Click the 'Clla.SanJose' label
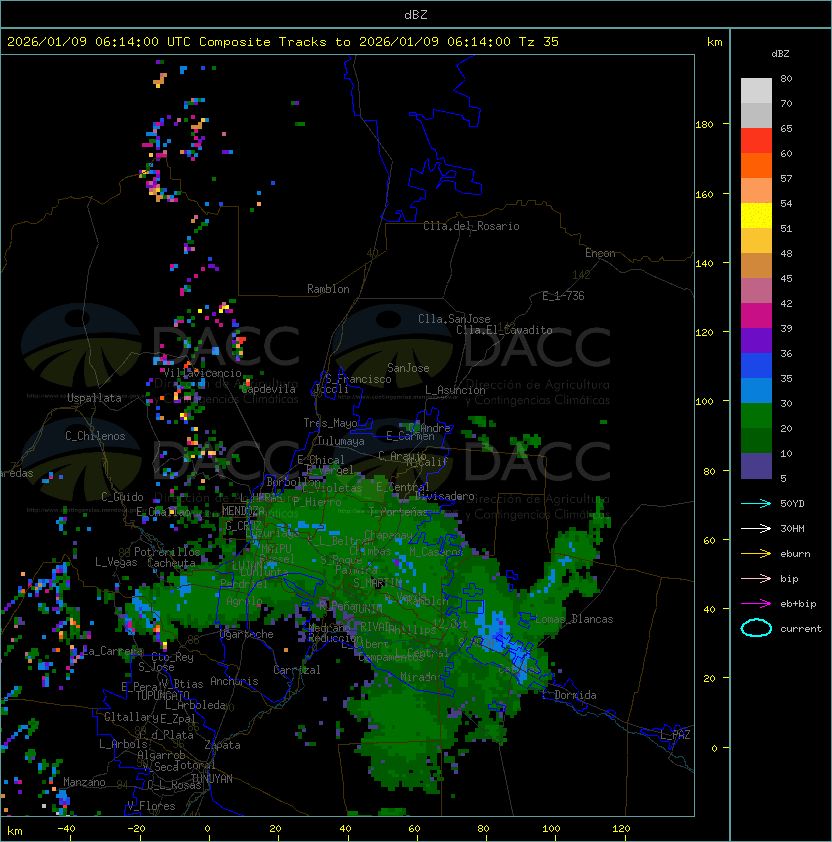The width and height of the screenshot is (832, 842). (454, 319)
